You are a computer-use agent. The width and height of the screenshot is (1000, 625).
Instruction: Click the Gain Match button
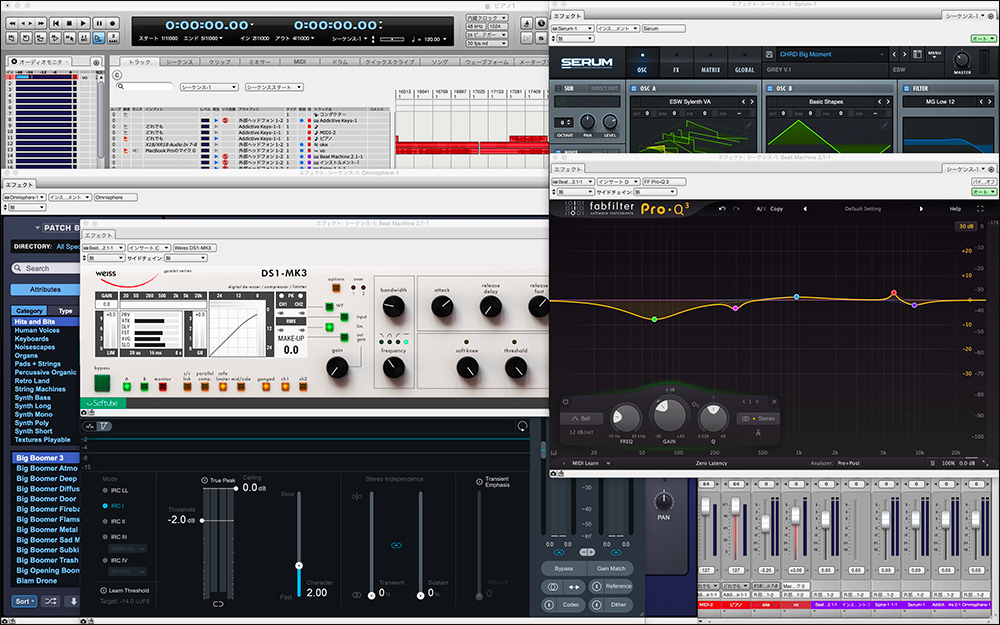coord(610,568)
